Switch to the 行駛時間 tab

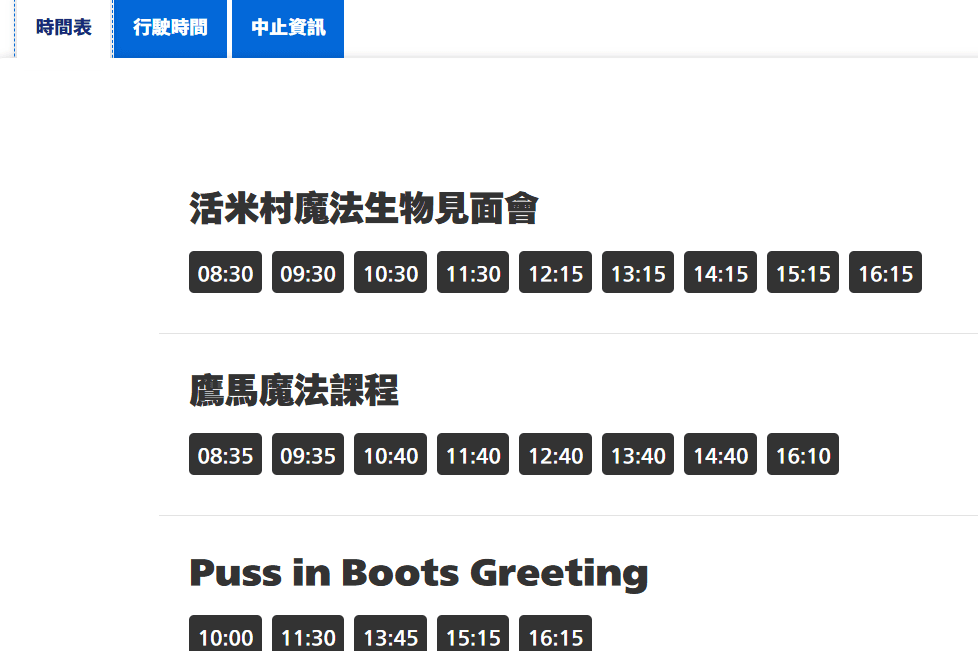point(170,28)
